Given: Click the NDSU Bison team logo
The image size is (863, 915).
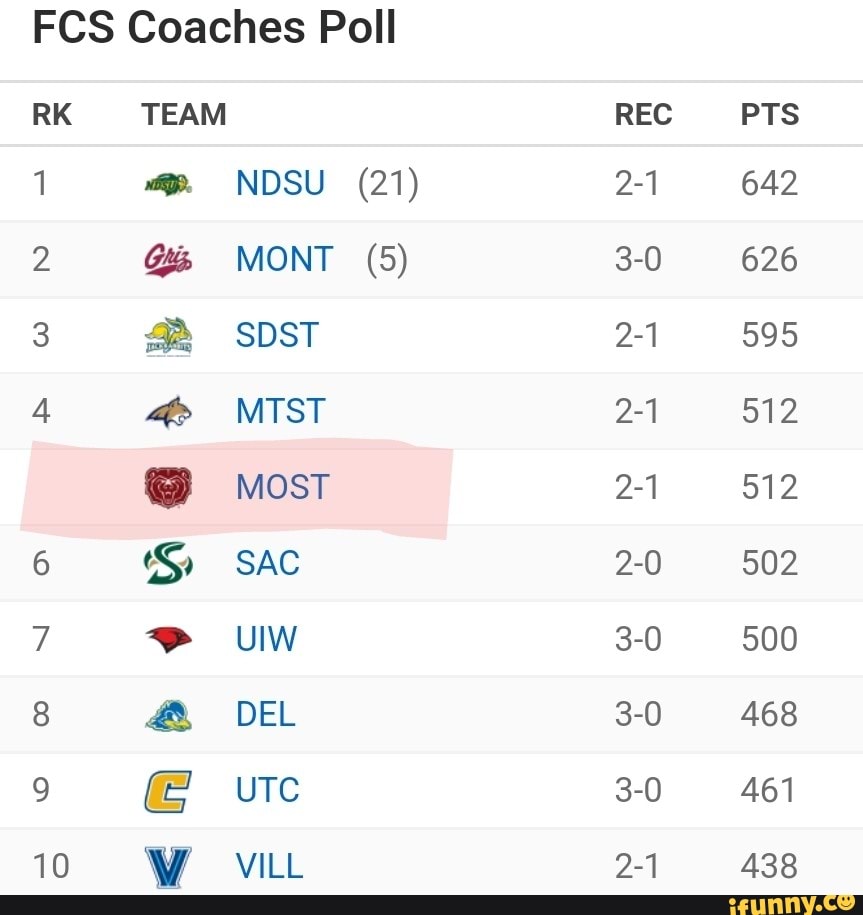Looking at the screenshot, I should pos(168,184).
